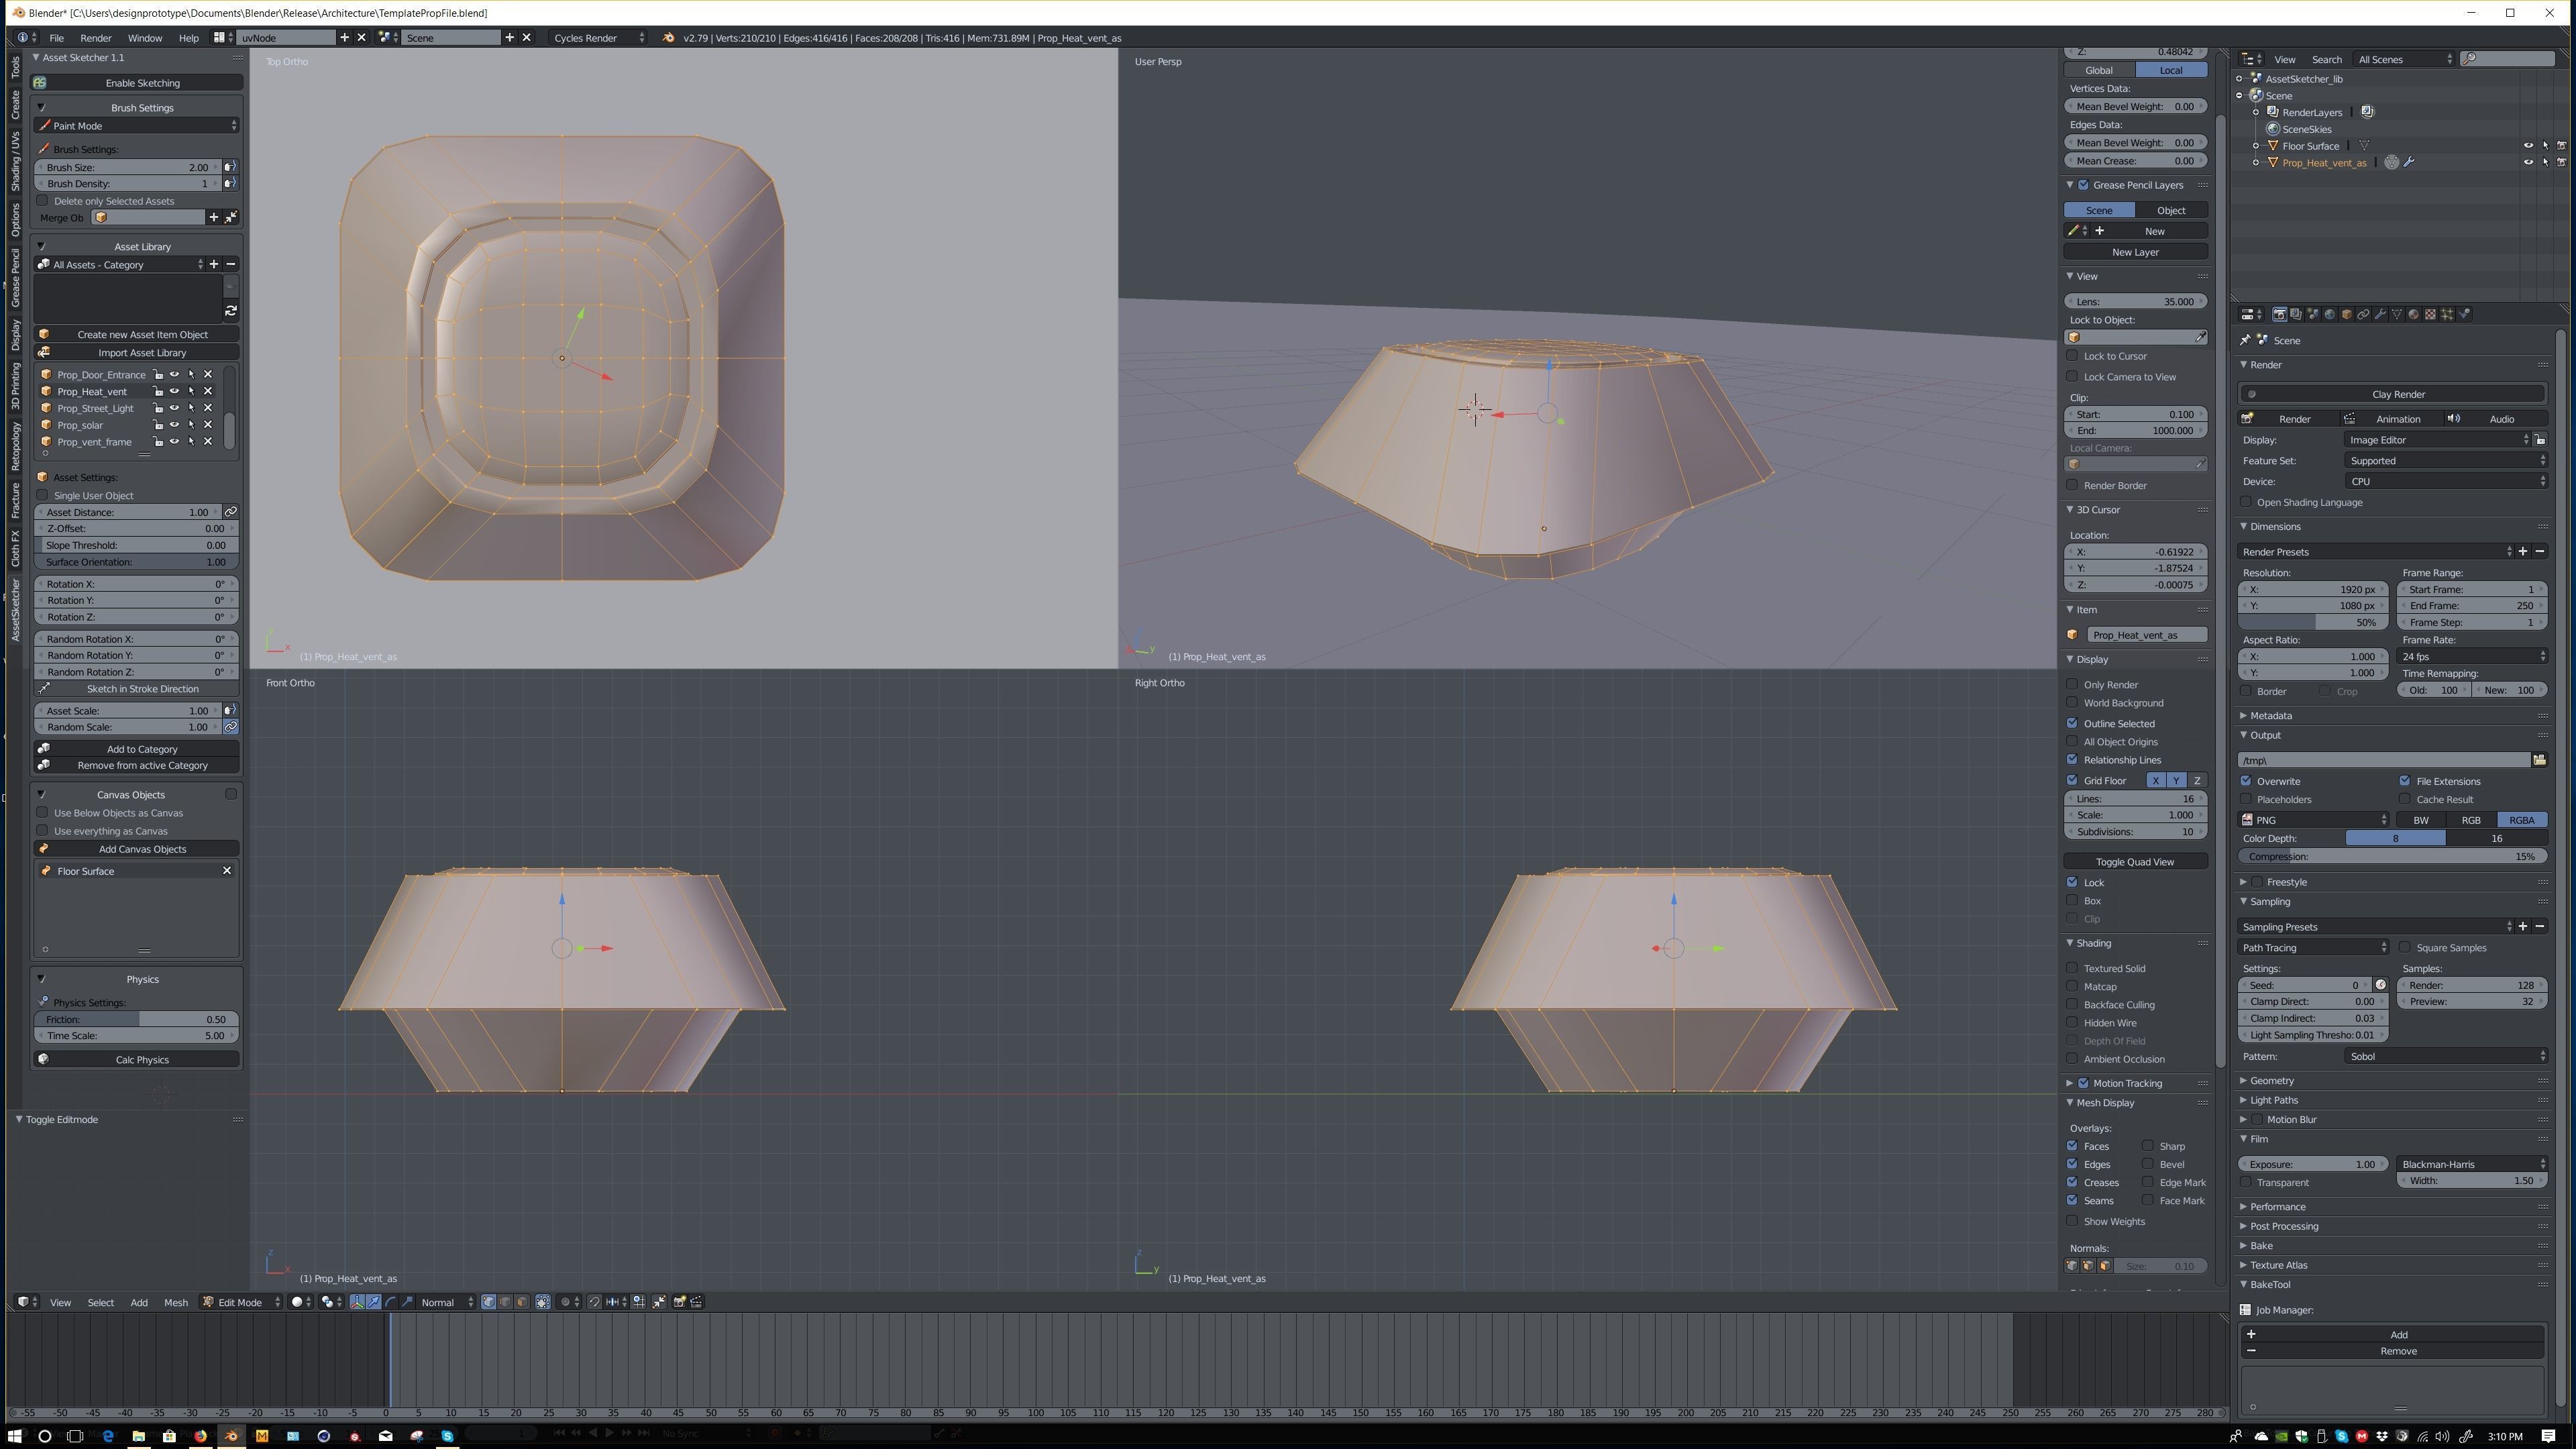Click the Item name Prop_Heat_vent_as field
This screenshot has height=1449, width=2576.
click(x=2146, y=635)
